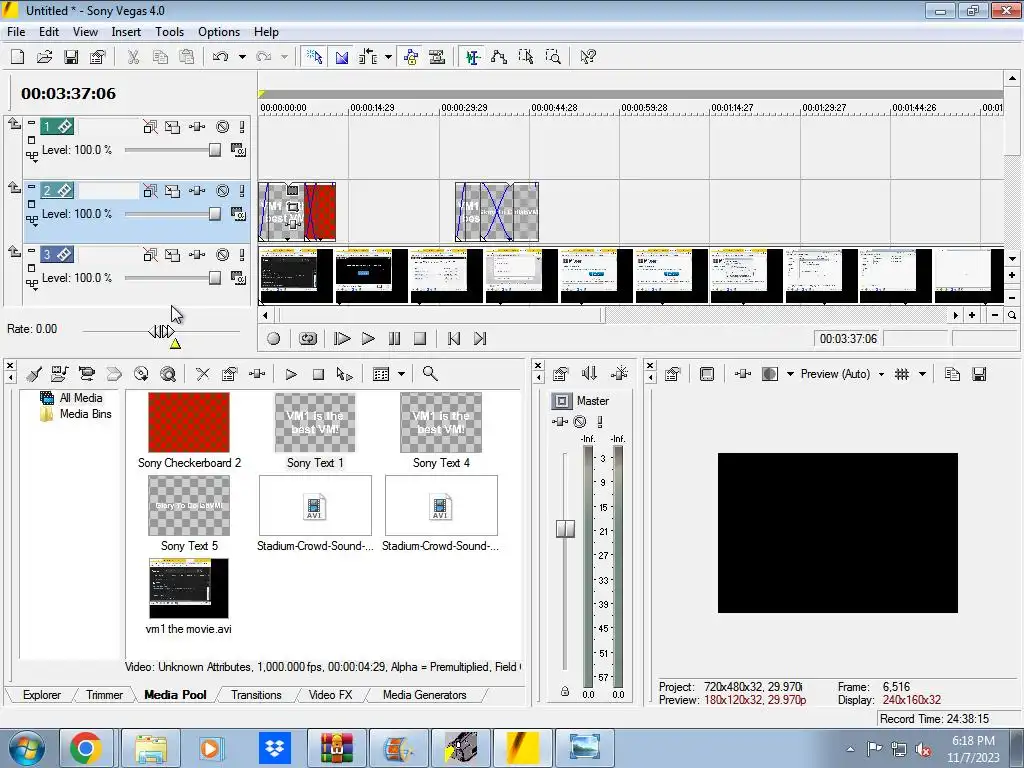The width and height of the screenshot is (1024, 768).
Task: Click the playback Rate slider
Action: 161,332
